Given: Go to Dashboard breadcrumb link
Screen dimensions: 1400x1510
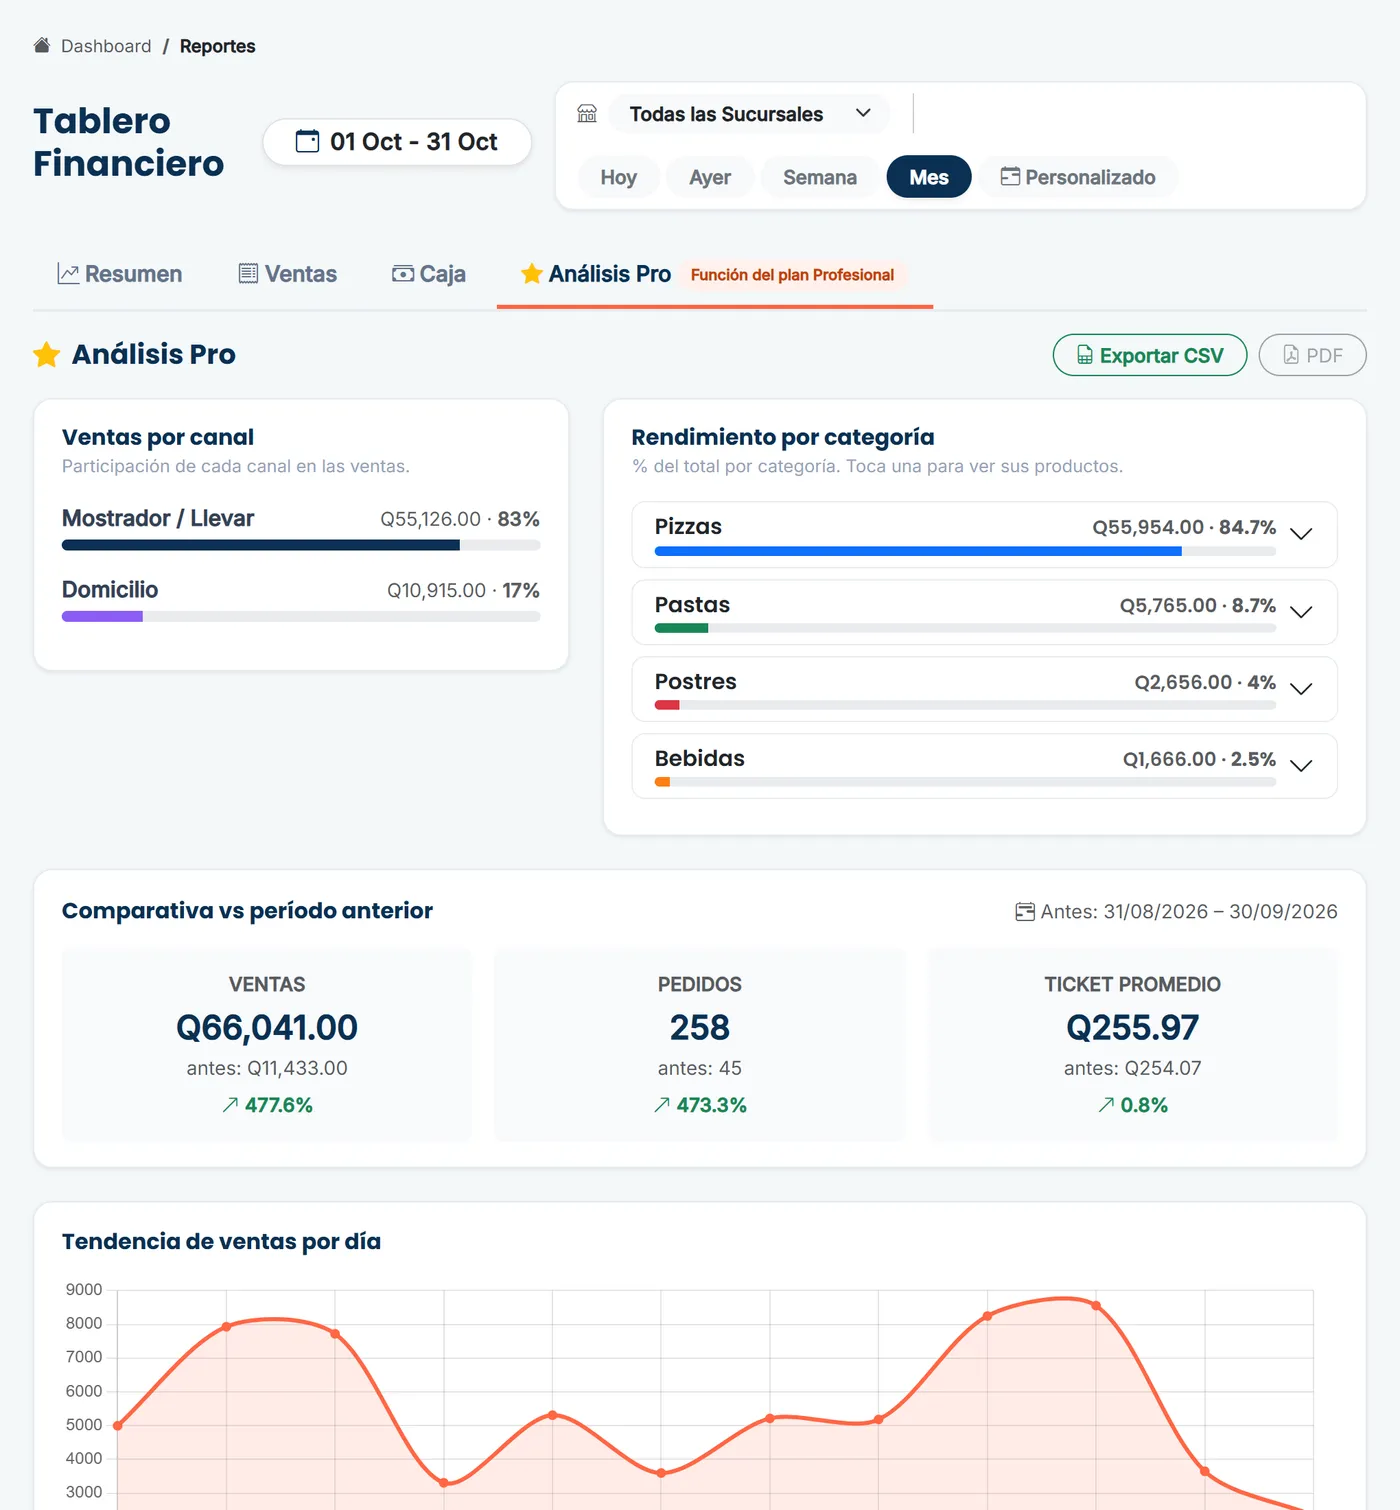Looking at the screenshot, I should (106, 46).
